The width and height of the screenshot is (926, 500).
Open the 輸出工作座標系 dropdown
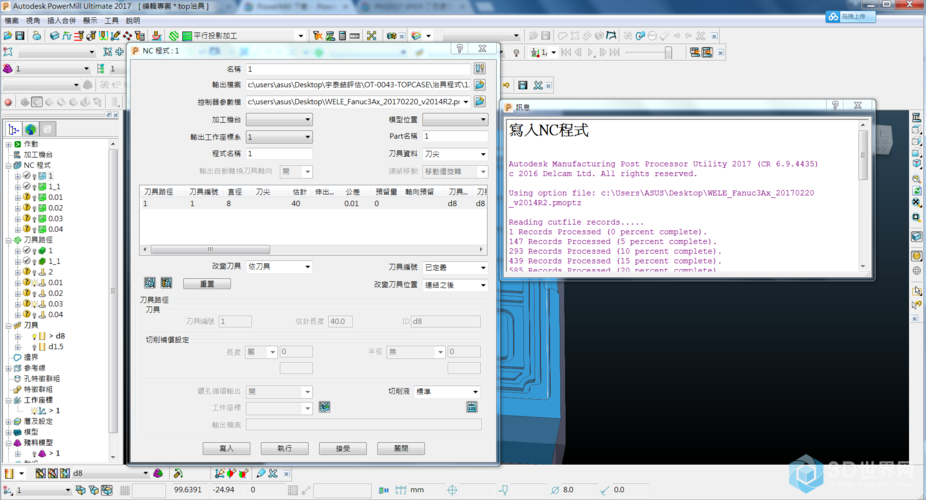[x=279, y=137]
